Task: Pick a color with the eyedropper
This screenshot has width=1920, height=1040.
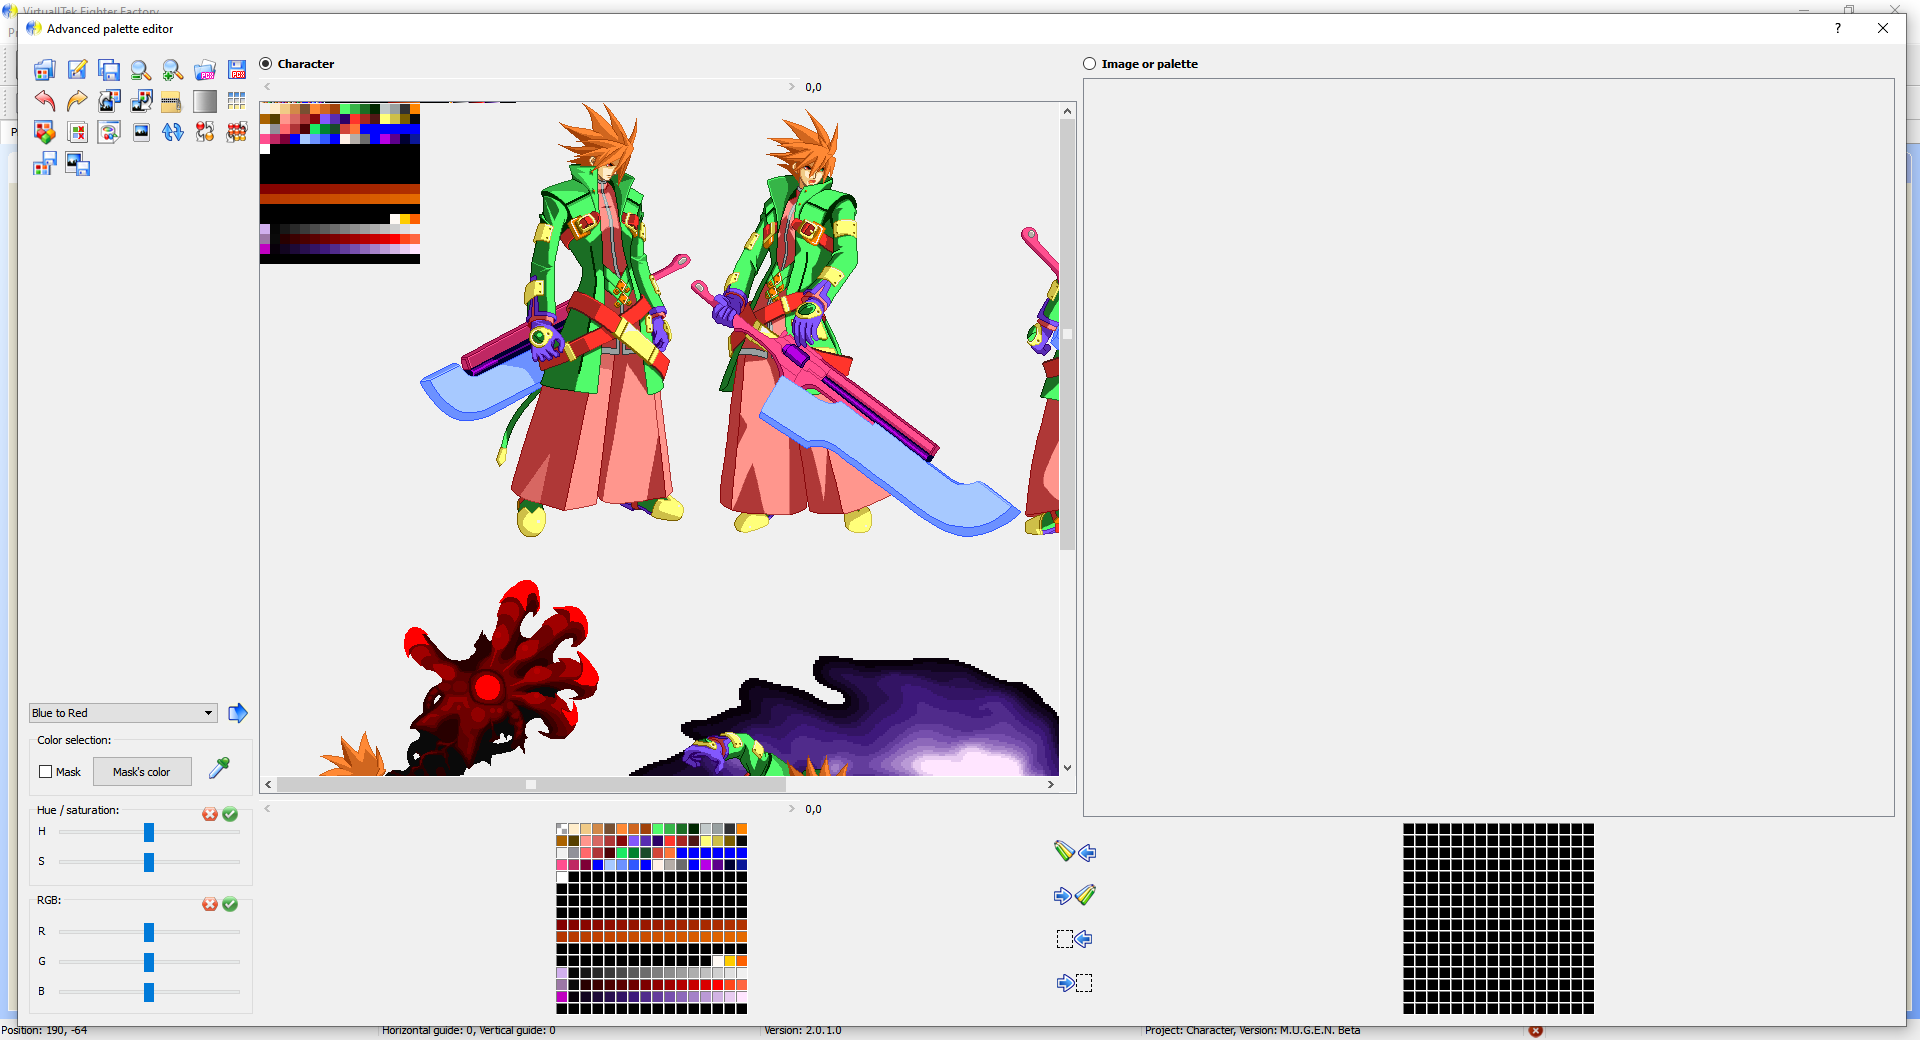Action: (x=219, y=768)
